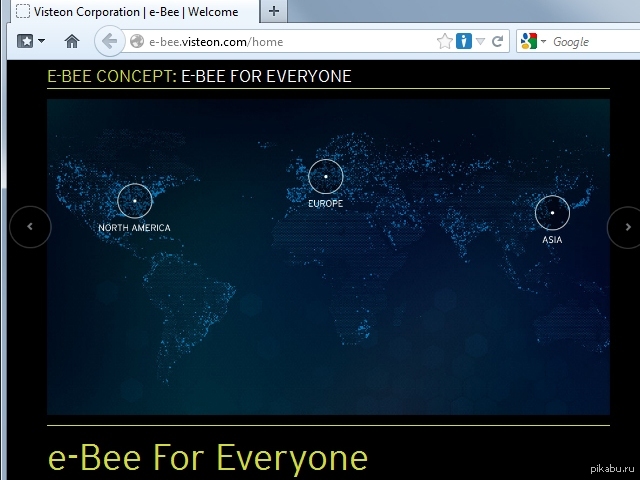Click the bookmarks star toolbar button
This screenshot has height=480, width=640.
25,41
